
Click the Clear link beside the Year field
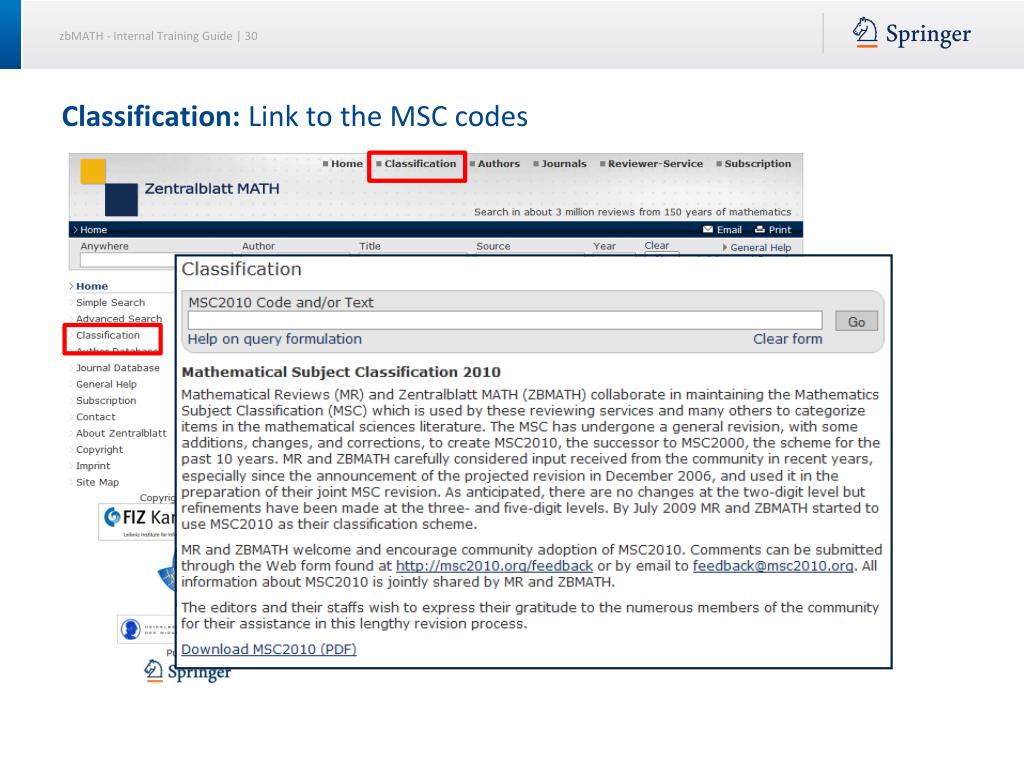click(656, 246)
